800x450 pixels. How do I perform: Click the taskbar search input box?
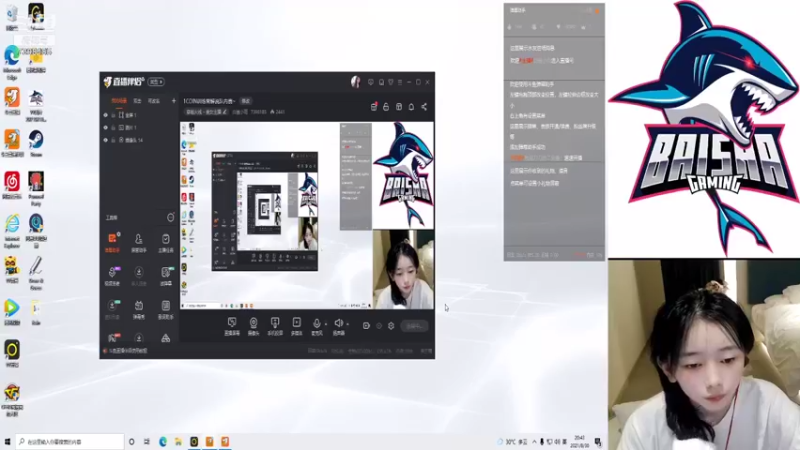(x=70, y=441)
